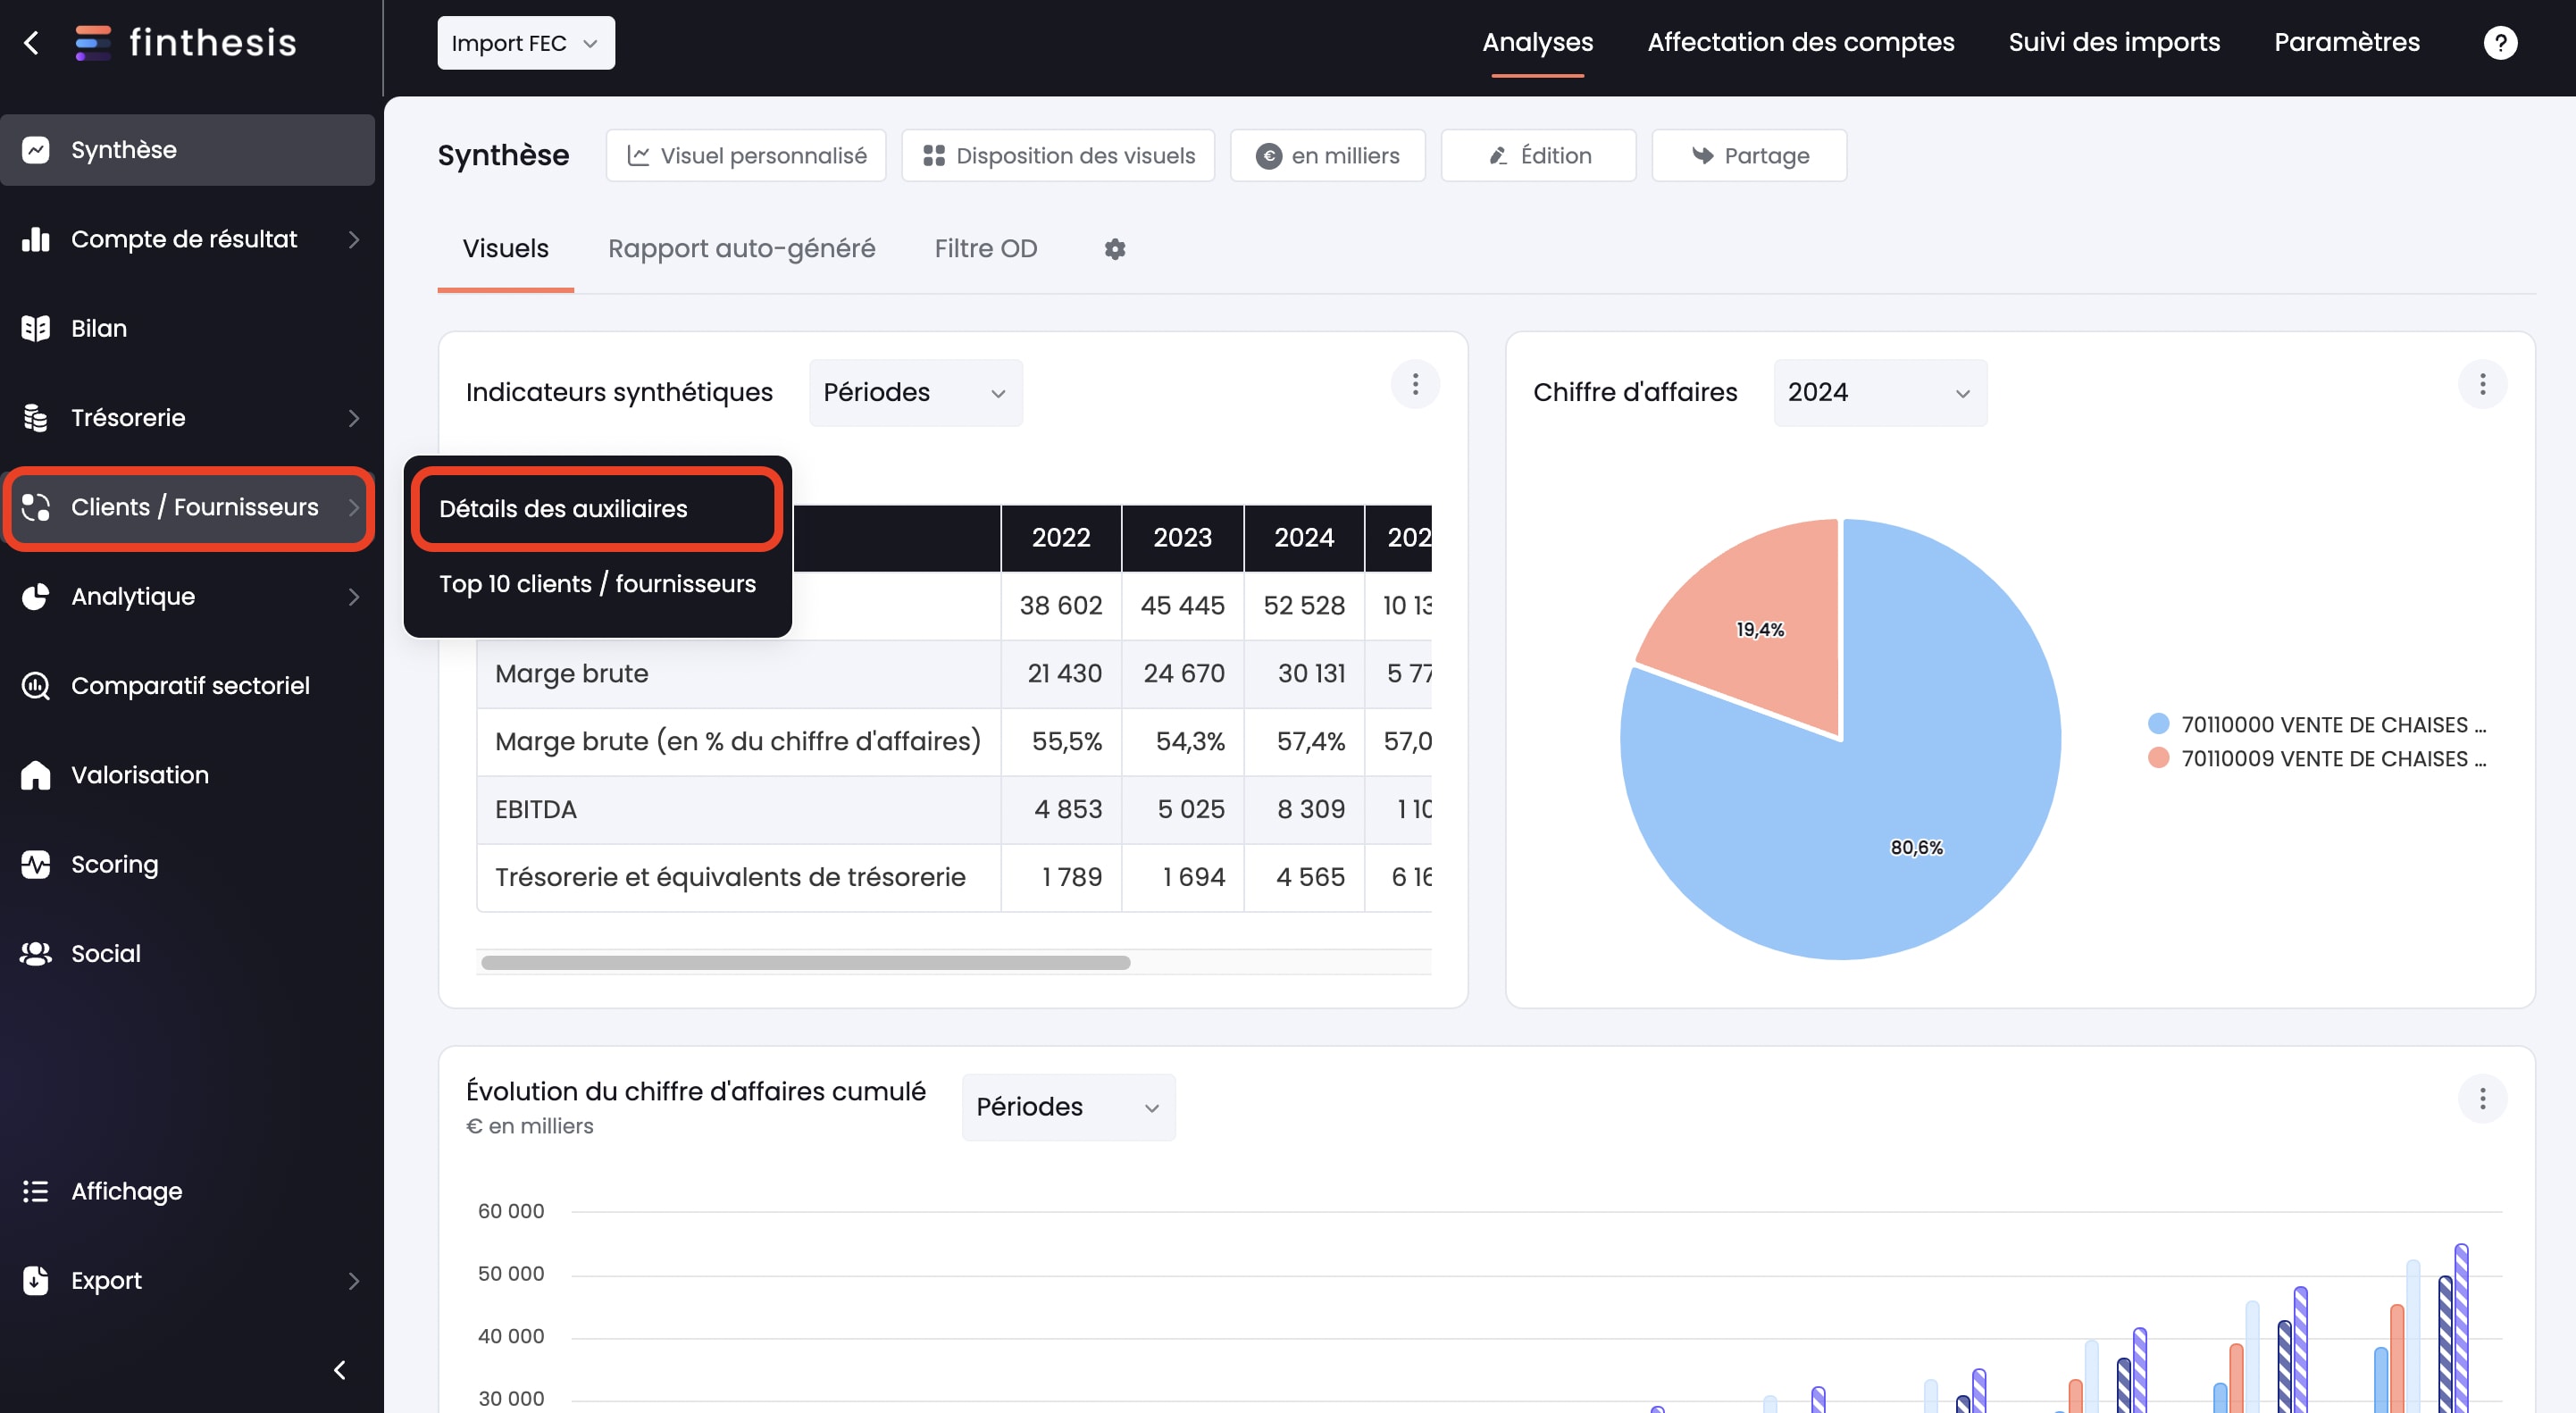The height and width of the screenshot is (1413, 2576).
Task: Click the Scoring pulse icon
Action: 36,865
